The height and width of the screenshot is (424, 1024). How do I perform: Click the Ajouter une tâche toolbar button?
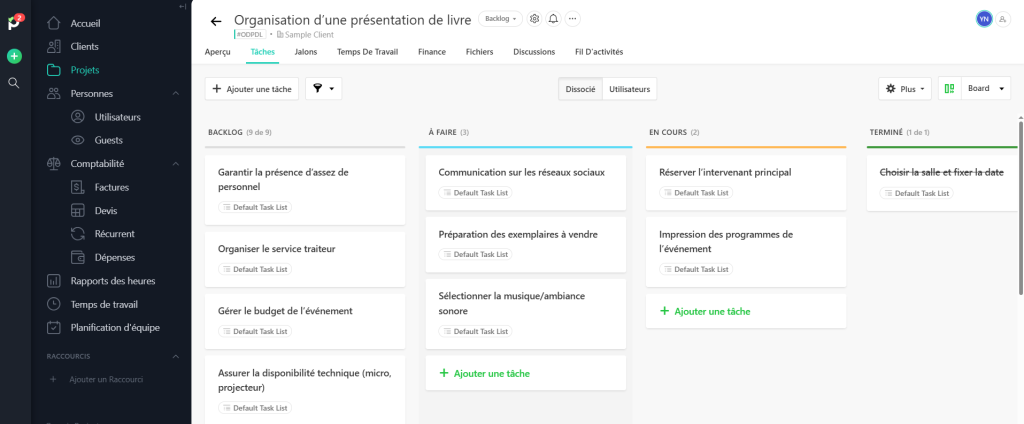coord(252,89)
